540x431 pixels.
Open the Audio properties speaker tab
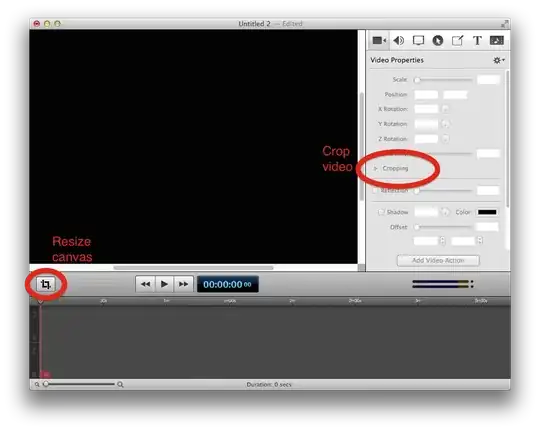pyautogui.click(x=399, y=41)
